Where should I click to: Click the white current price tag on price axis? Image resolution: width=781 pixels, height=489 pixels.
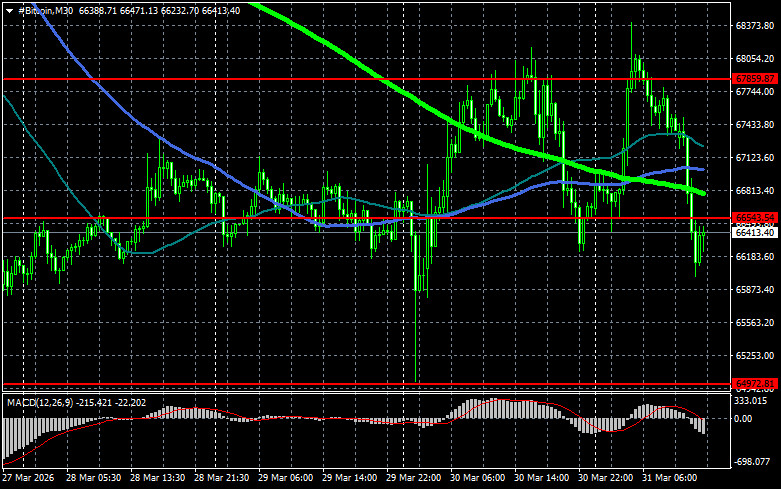(x=755, y=233)
